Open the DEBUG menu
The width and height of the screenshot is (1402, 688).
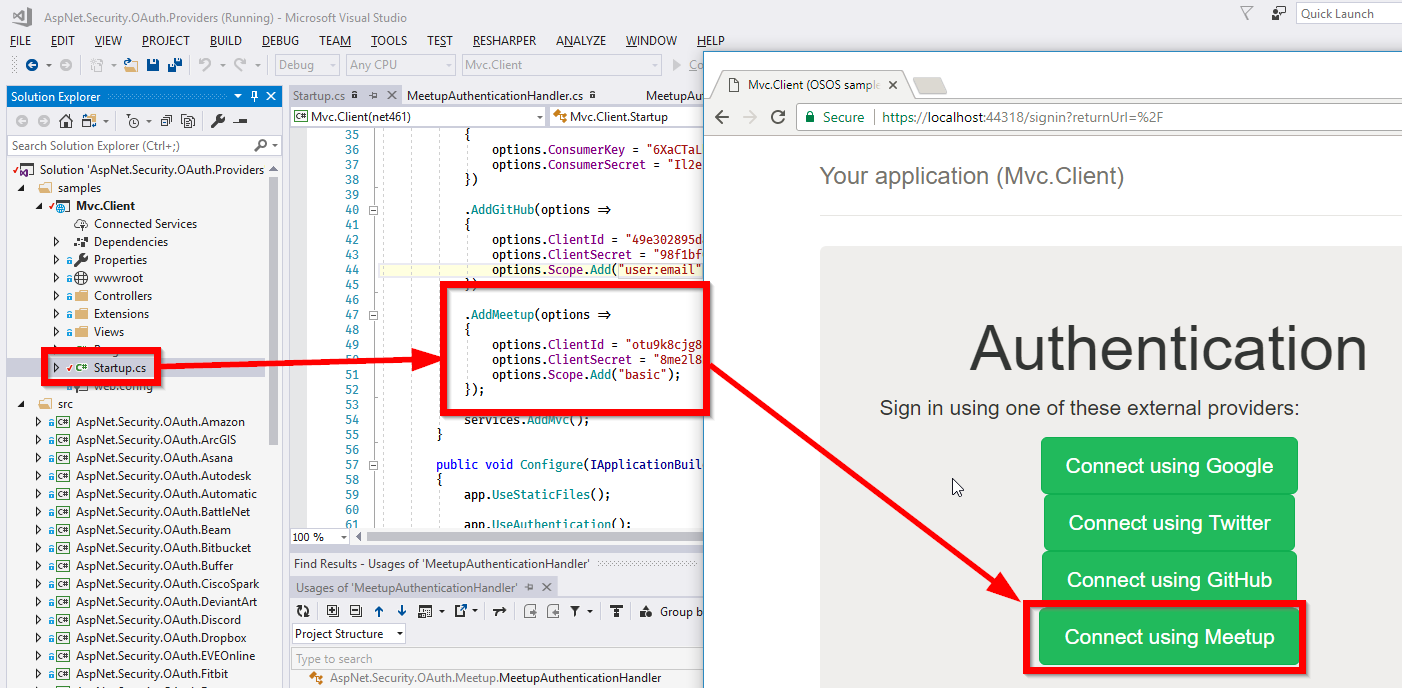(280, 41)
